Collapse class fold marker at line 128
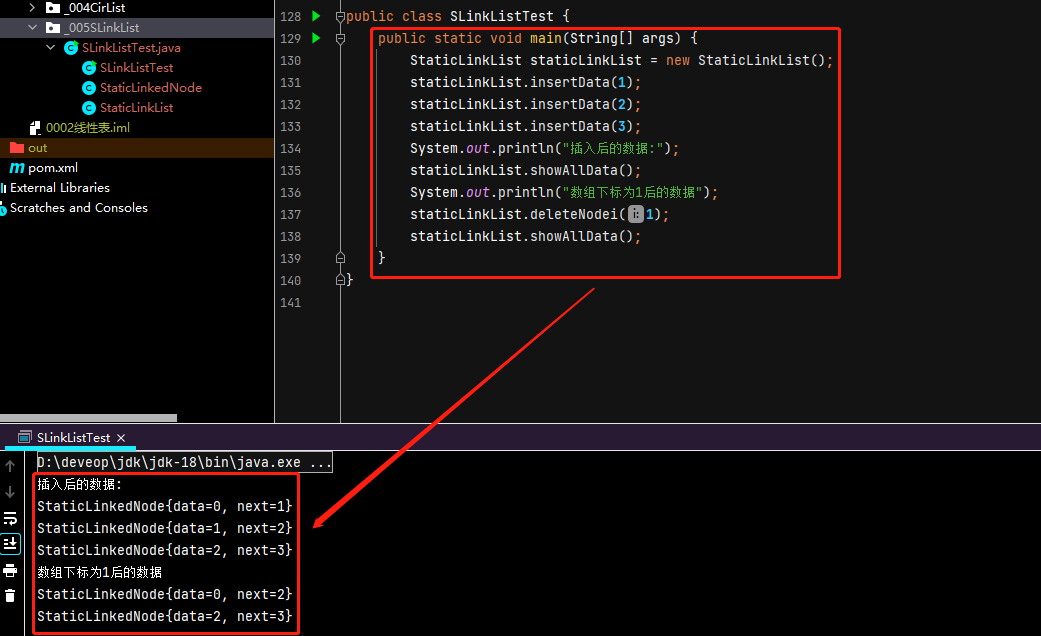Viewport: 1041px width, 636px height. pos(341,17)
